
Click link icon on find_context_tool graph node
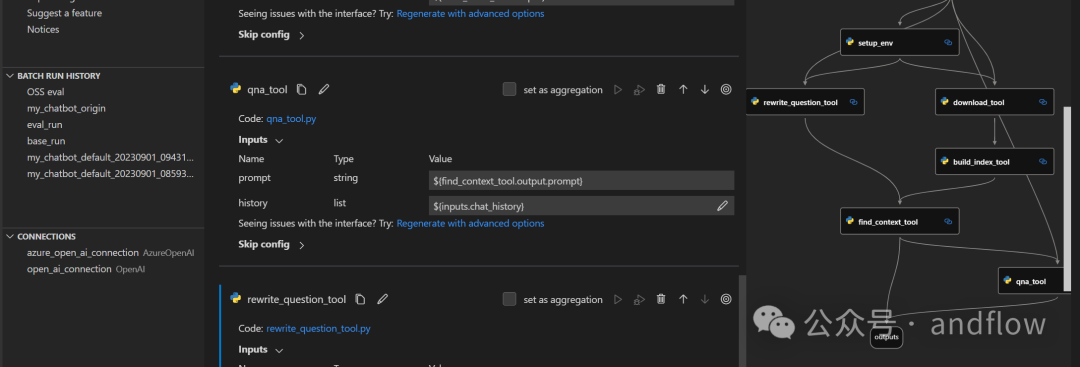[948, 222]
